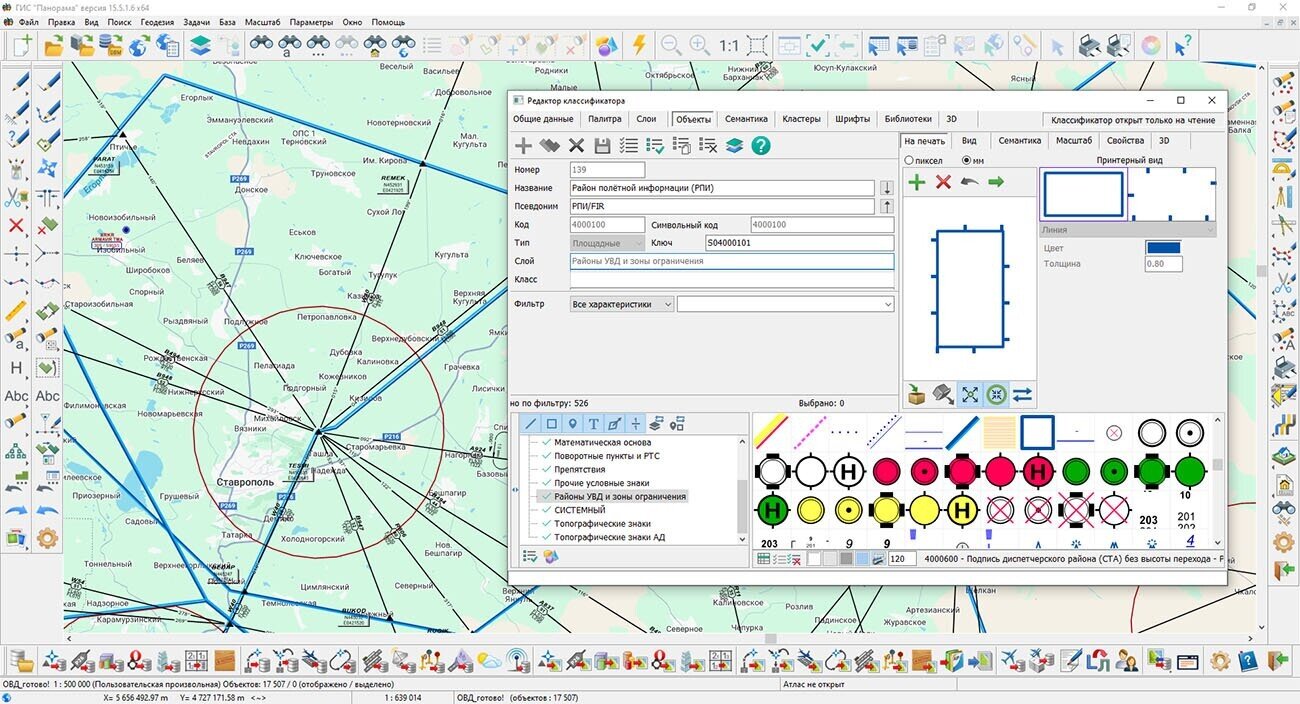1300x704 pixels.
Task: Open the "Все характеристики" filter dropdown
Action: (622, 304)
